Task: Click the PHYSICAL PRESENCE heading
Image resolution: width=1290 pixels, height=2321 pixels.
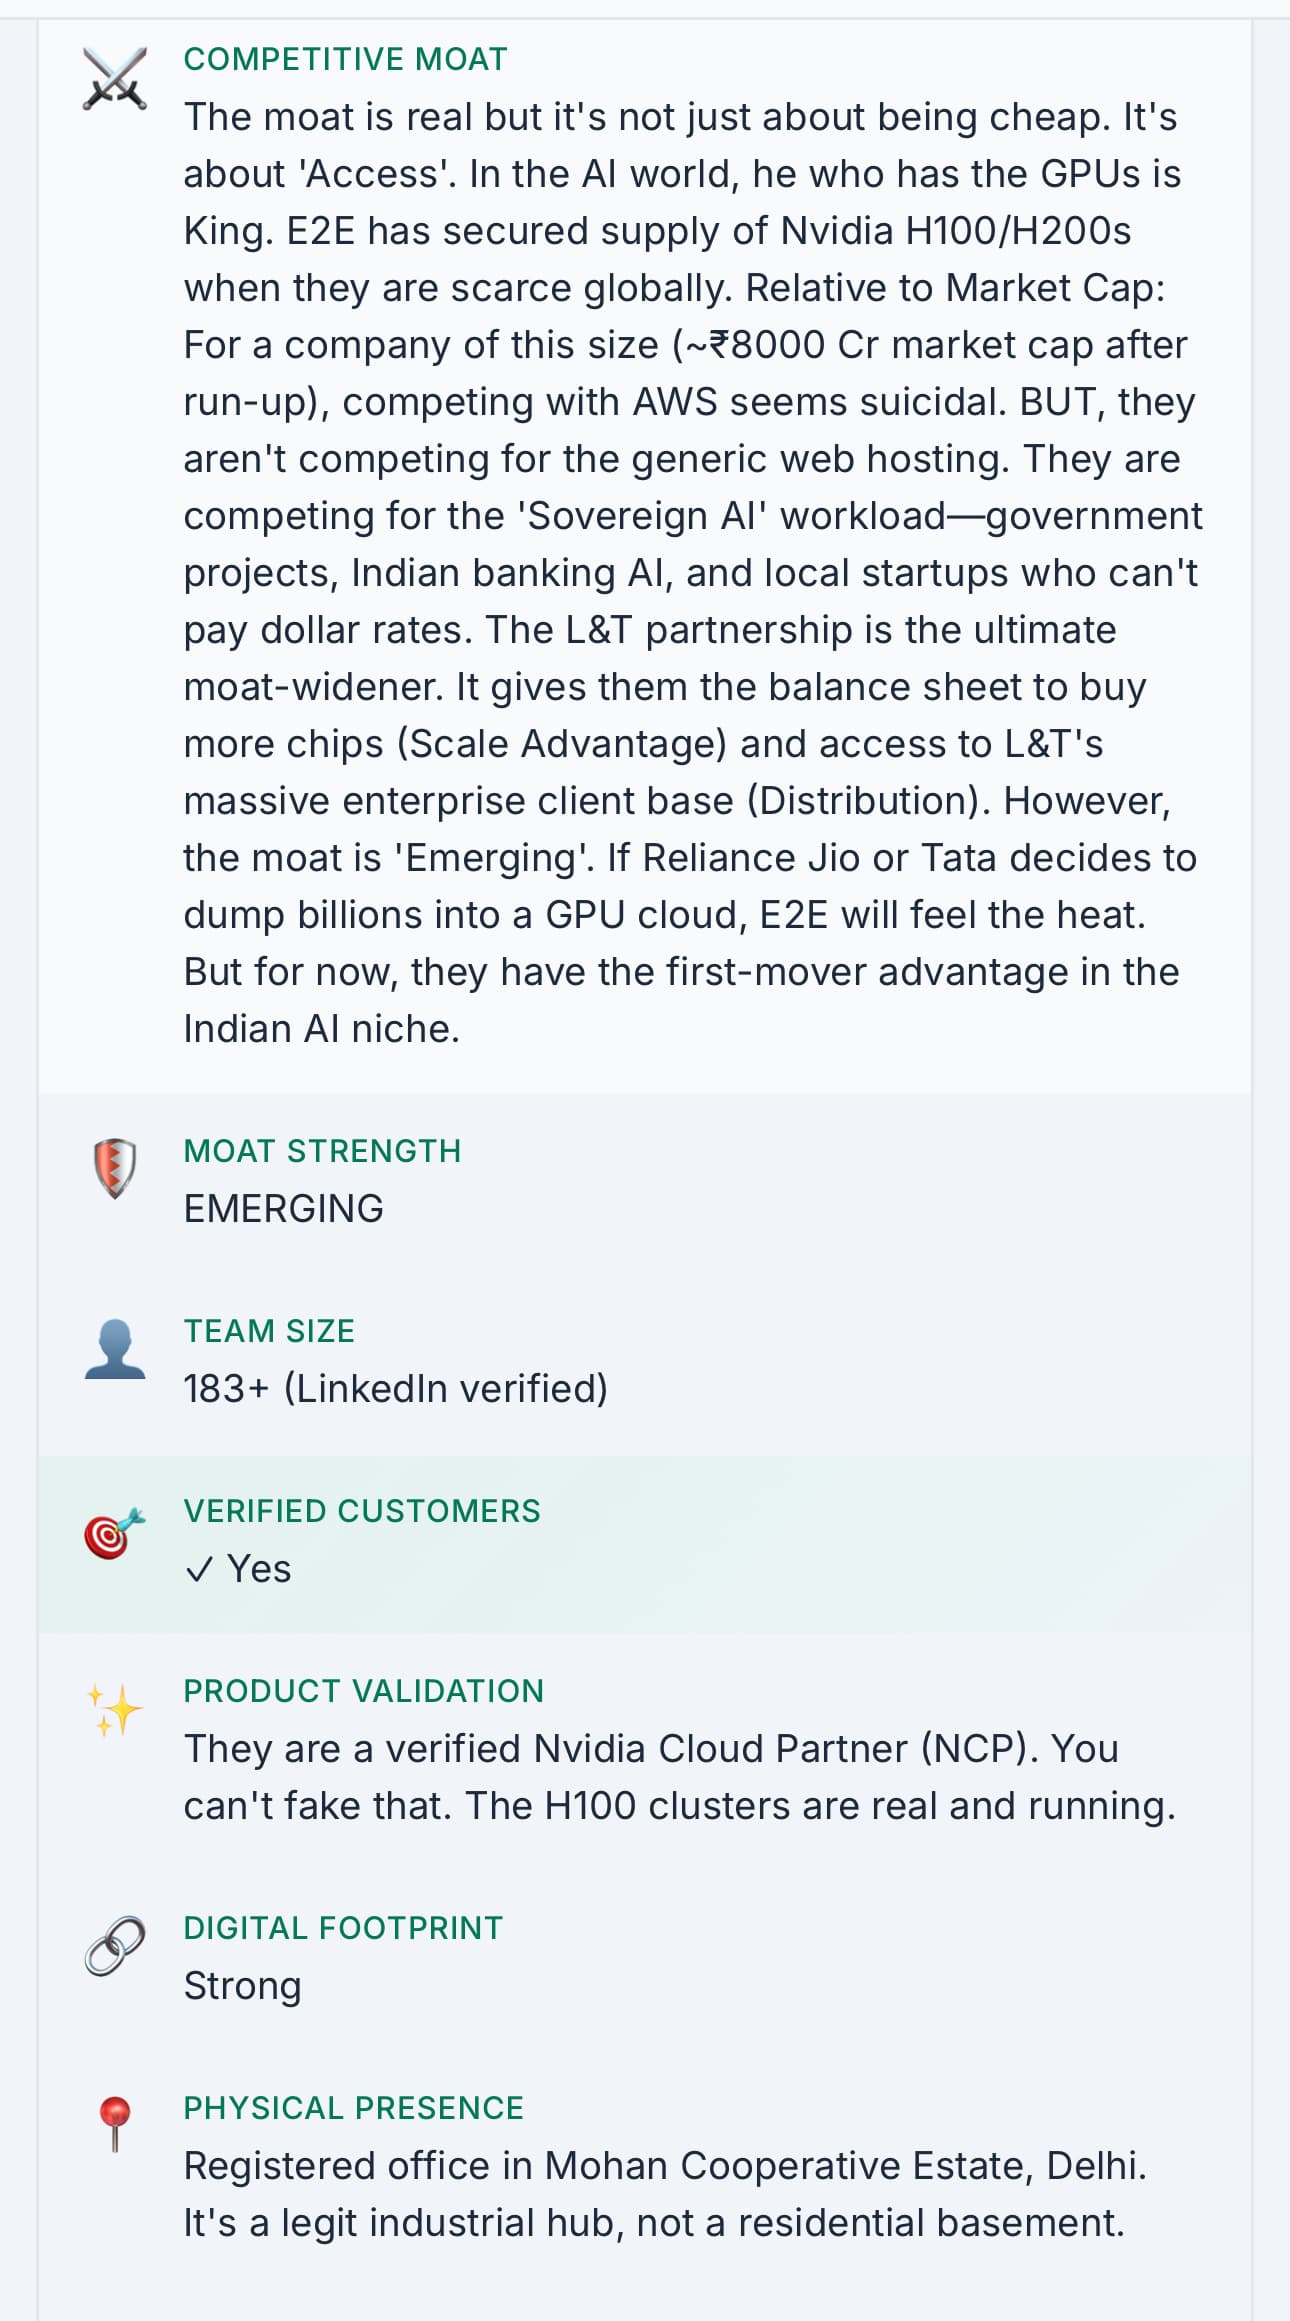Action: click(x=353, y=2108)
